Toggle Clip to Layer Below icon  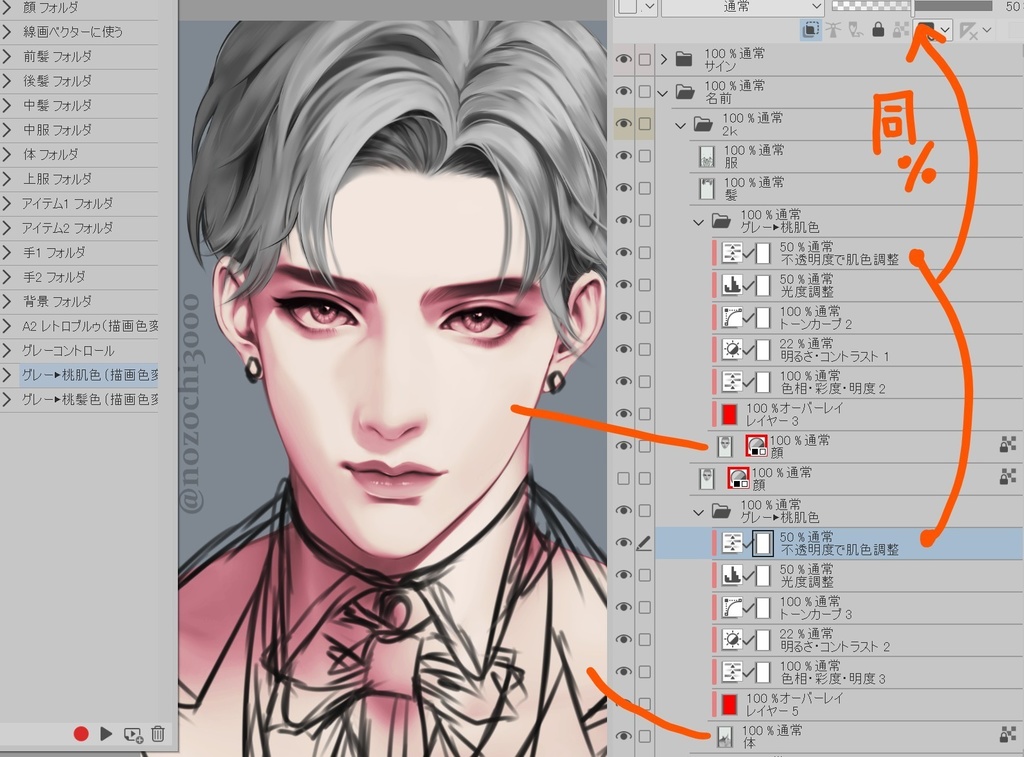[810, 29]
